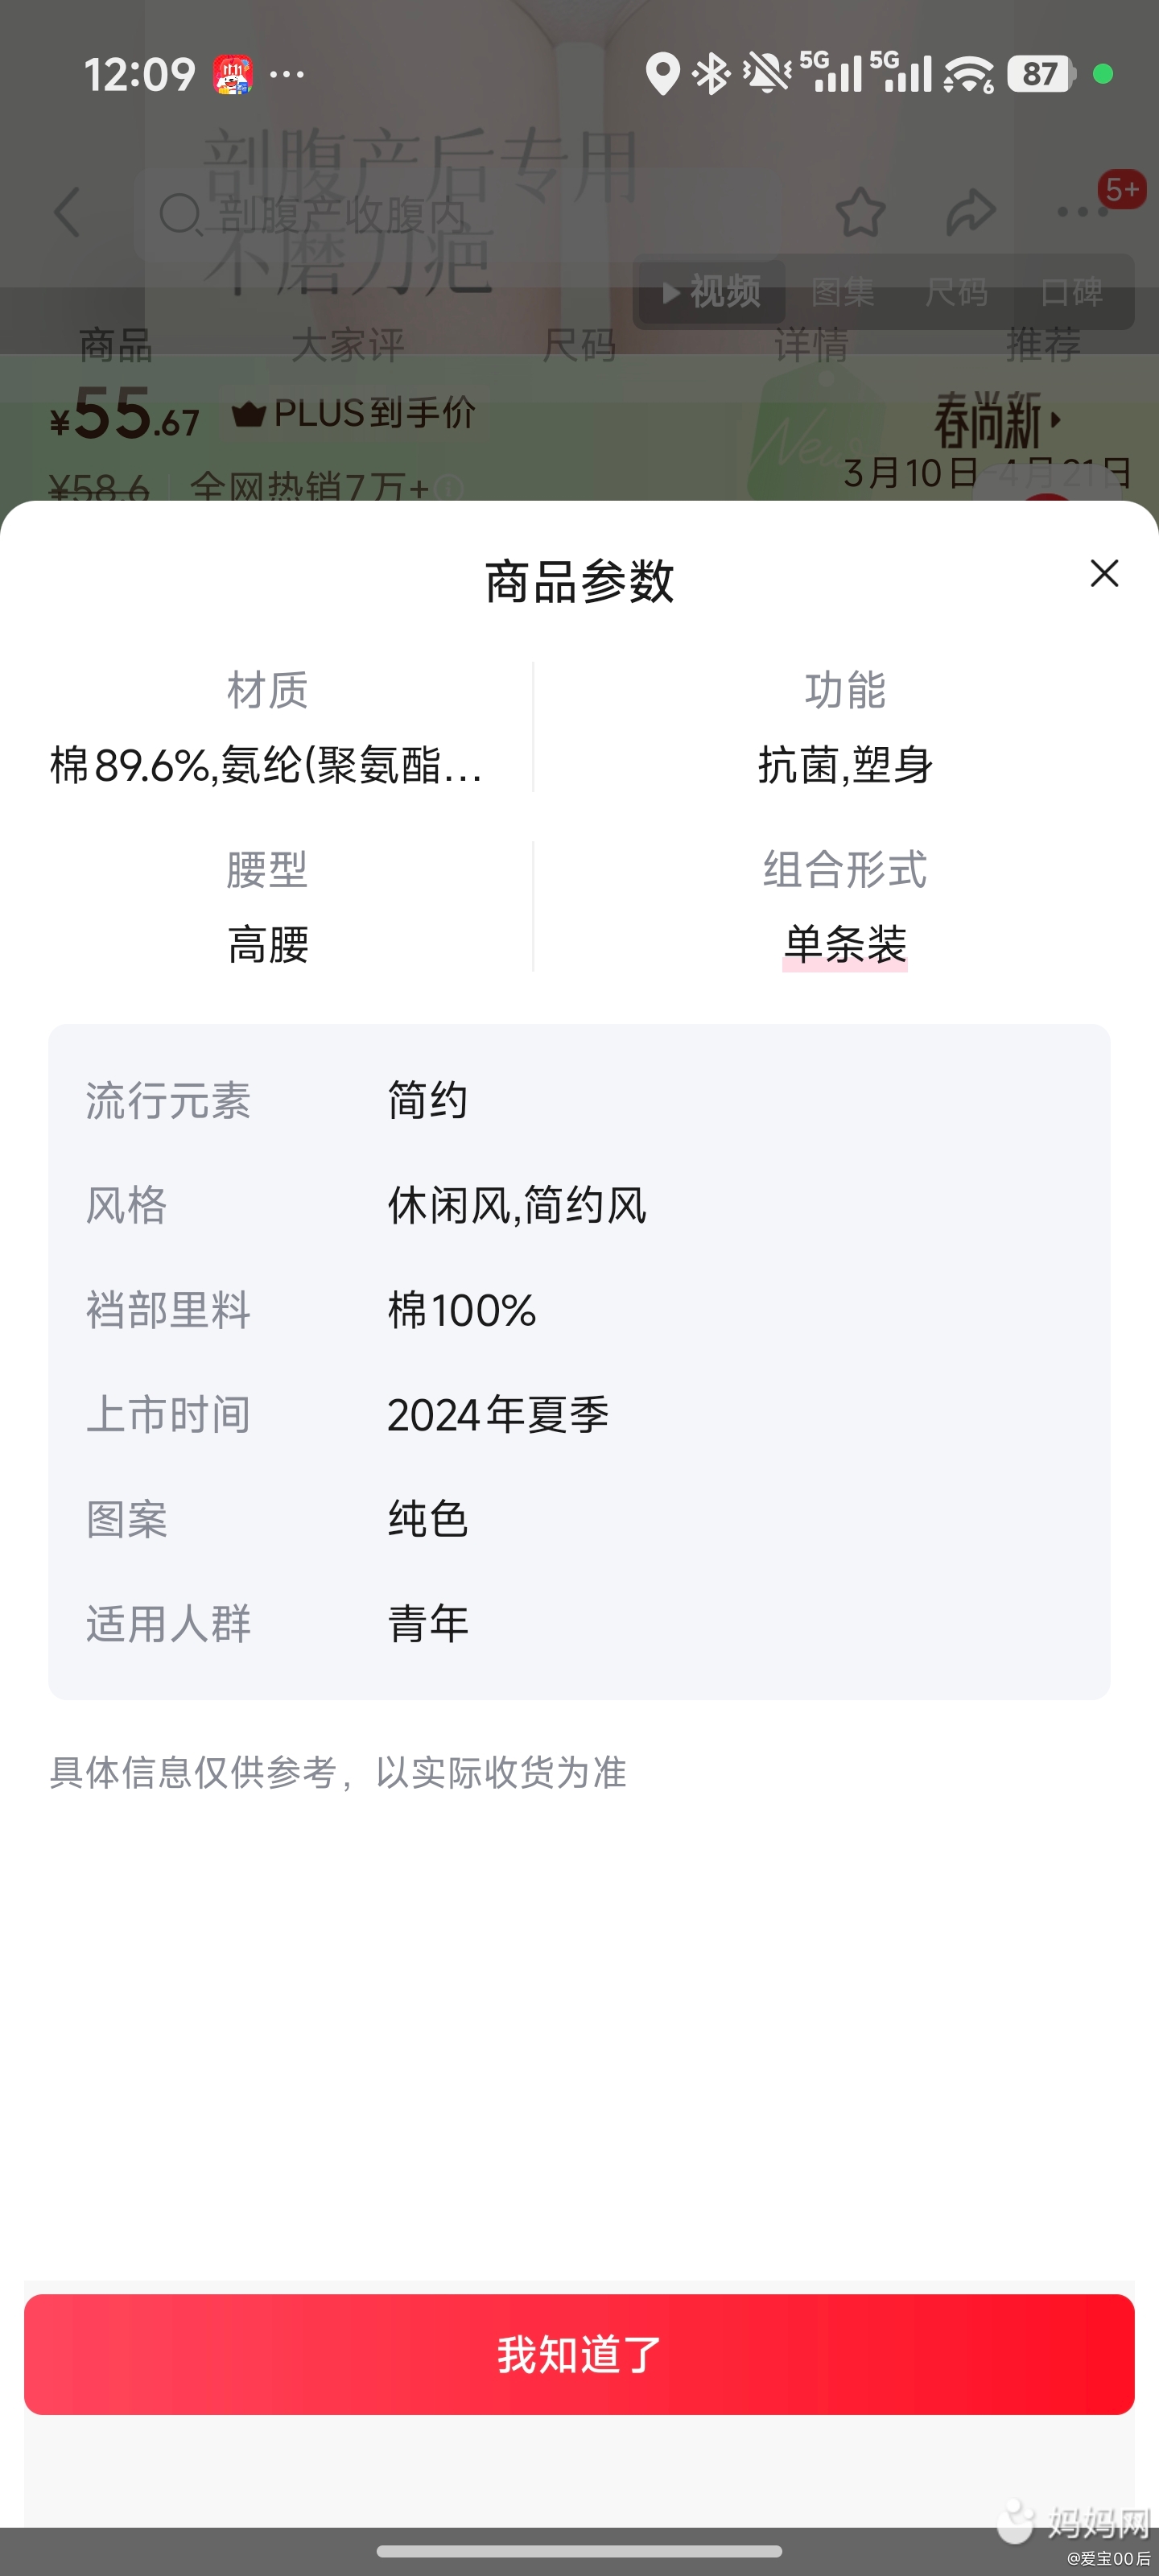Tap the JD app notification icon

233,74
